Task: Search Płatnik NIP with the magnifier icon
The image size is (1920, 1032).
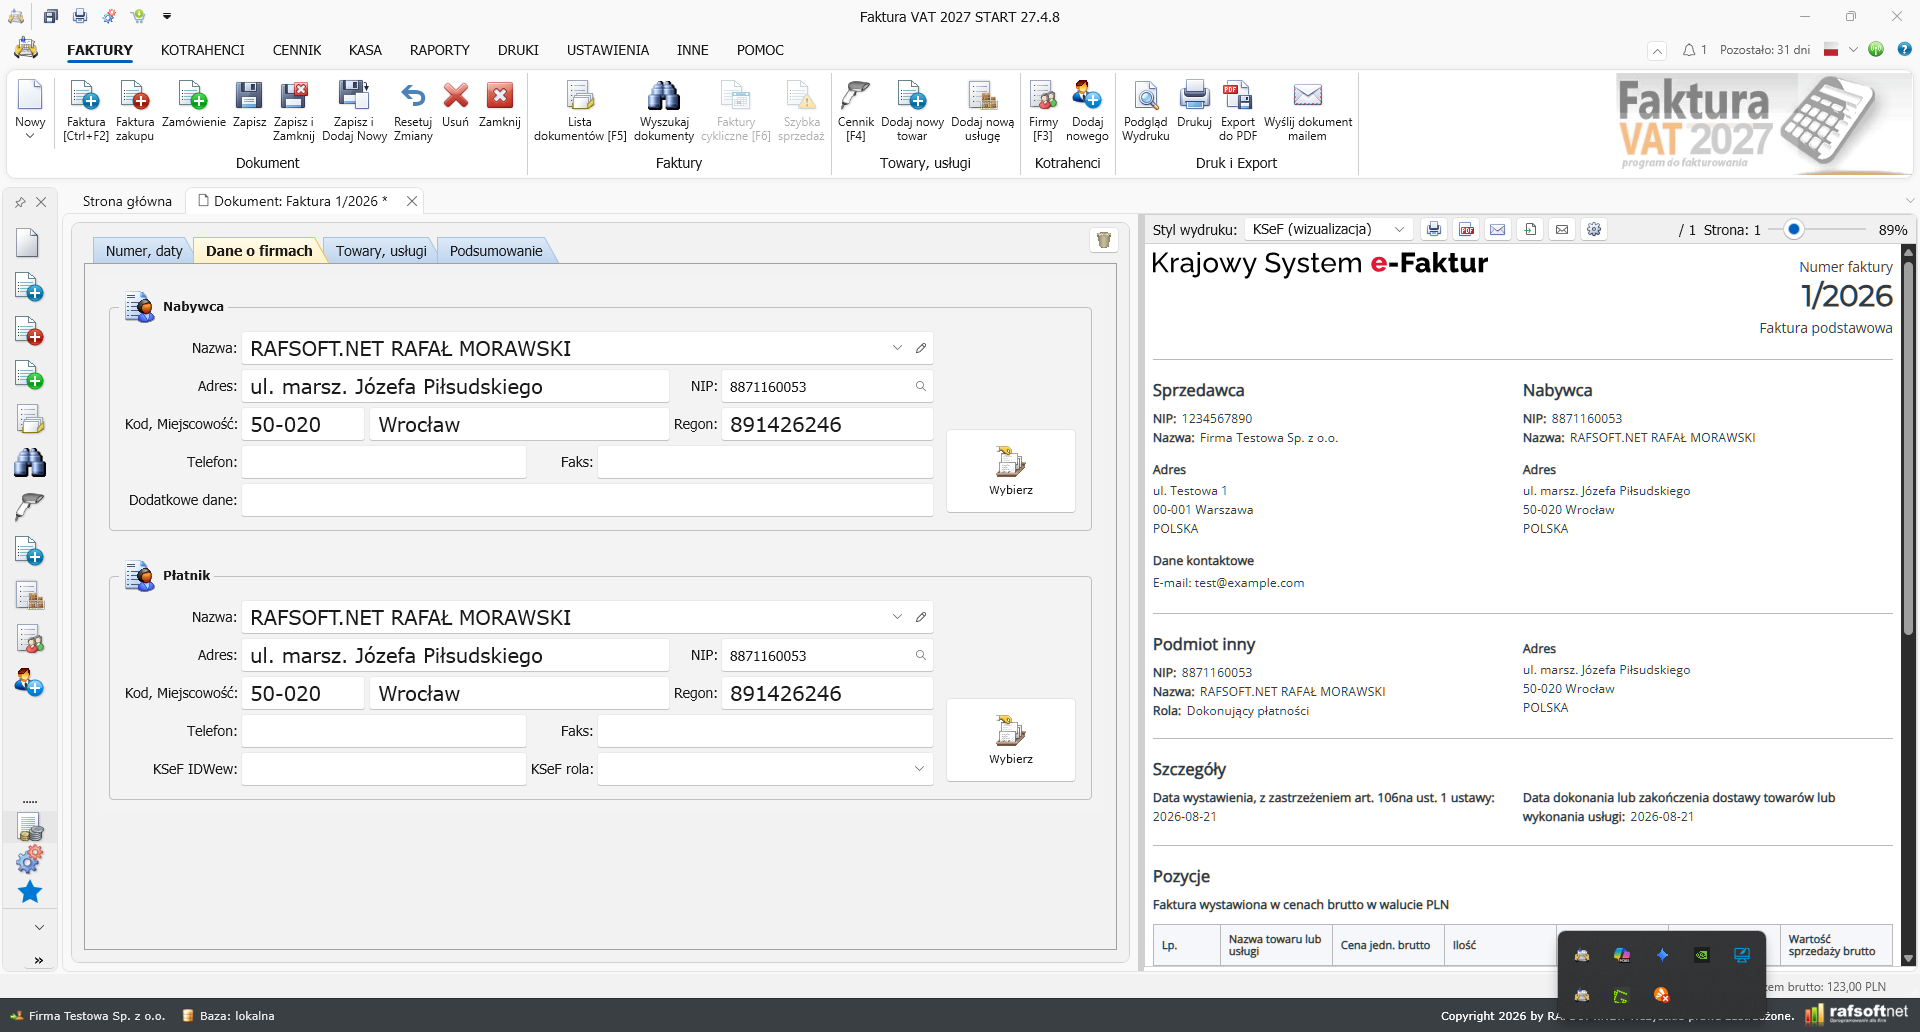Action: coord(921,655)
